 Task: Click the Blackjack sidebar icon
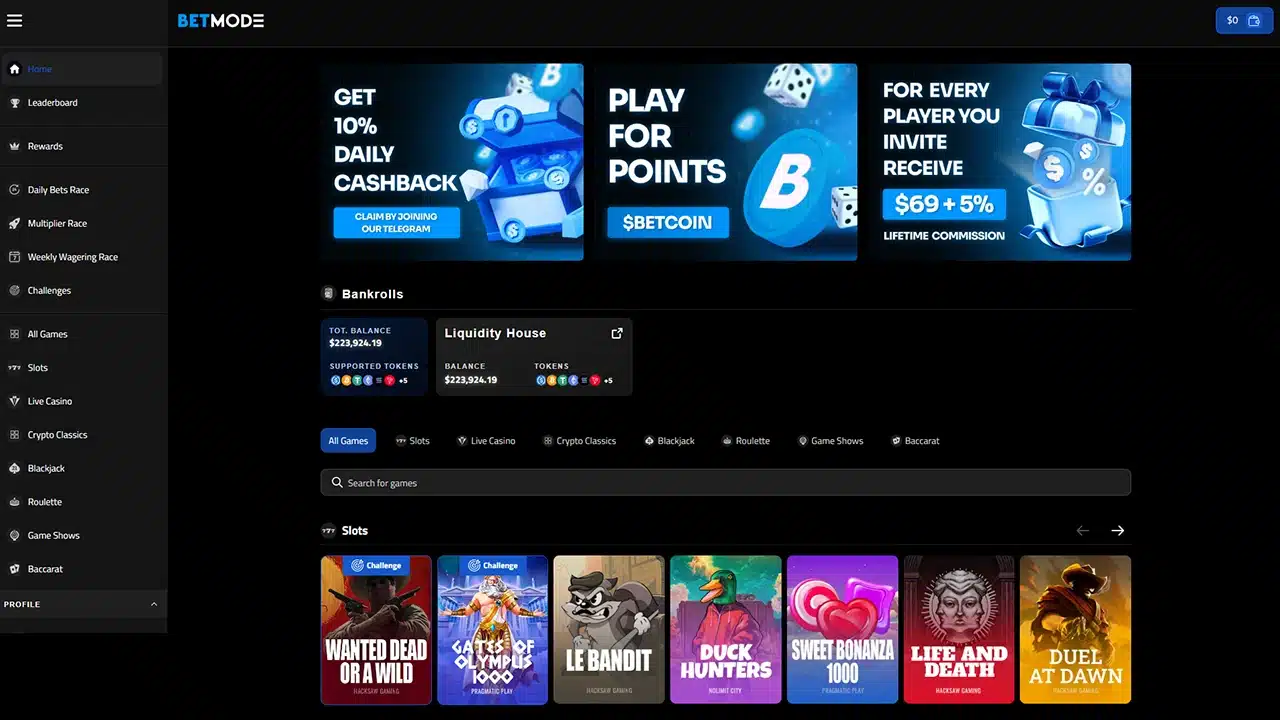pos(14,468)
